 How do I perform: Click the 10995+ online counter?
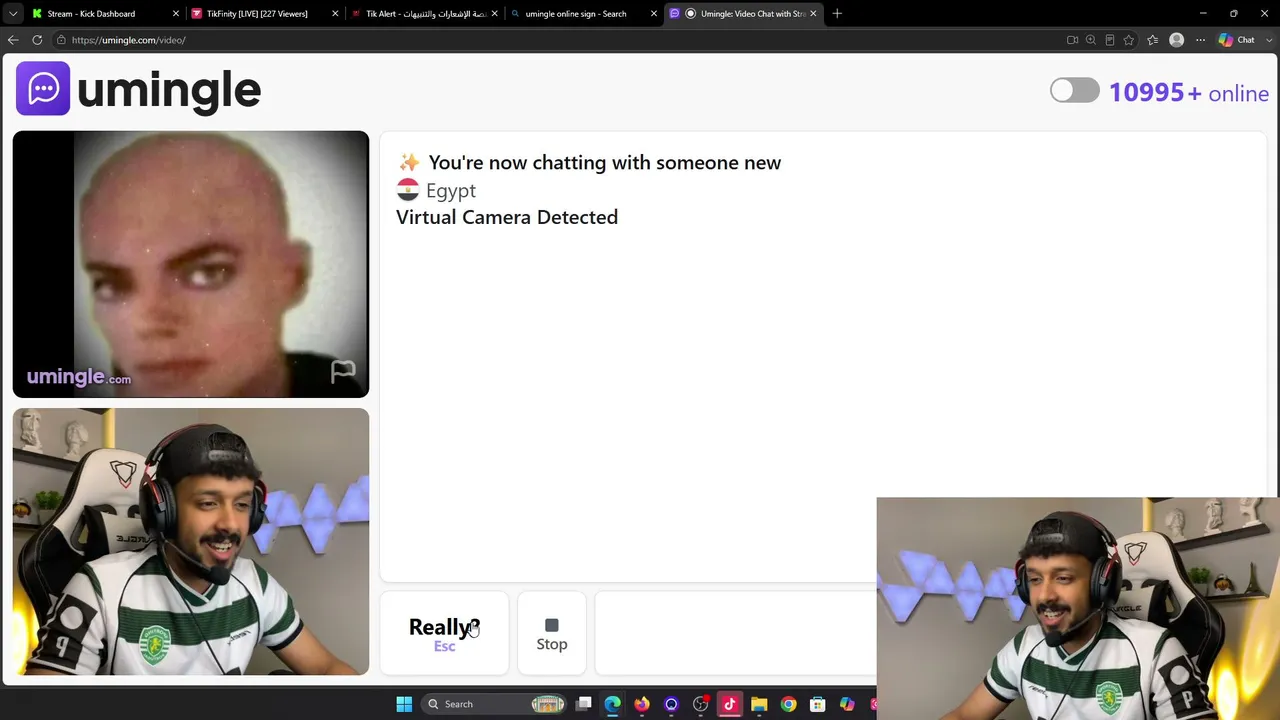coord(1189,93)
